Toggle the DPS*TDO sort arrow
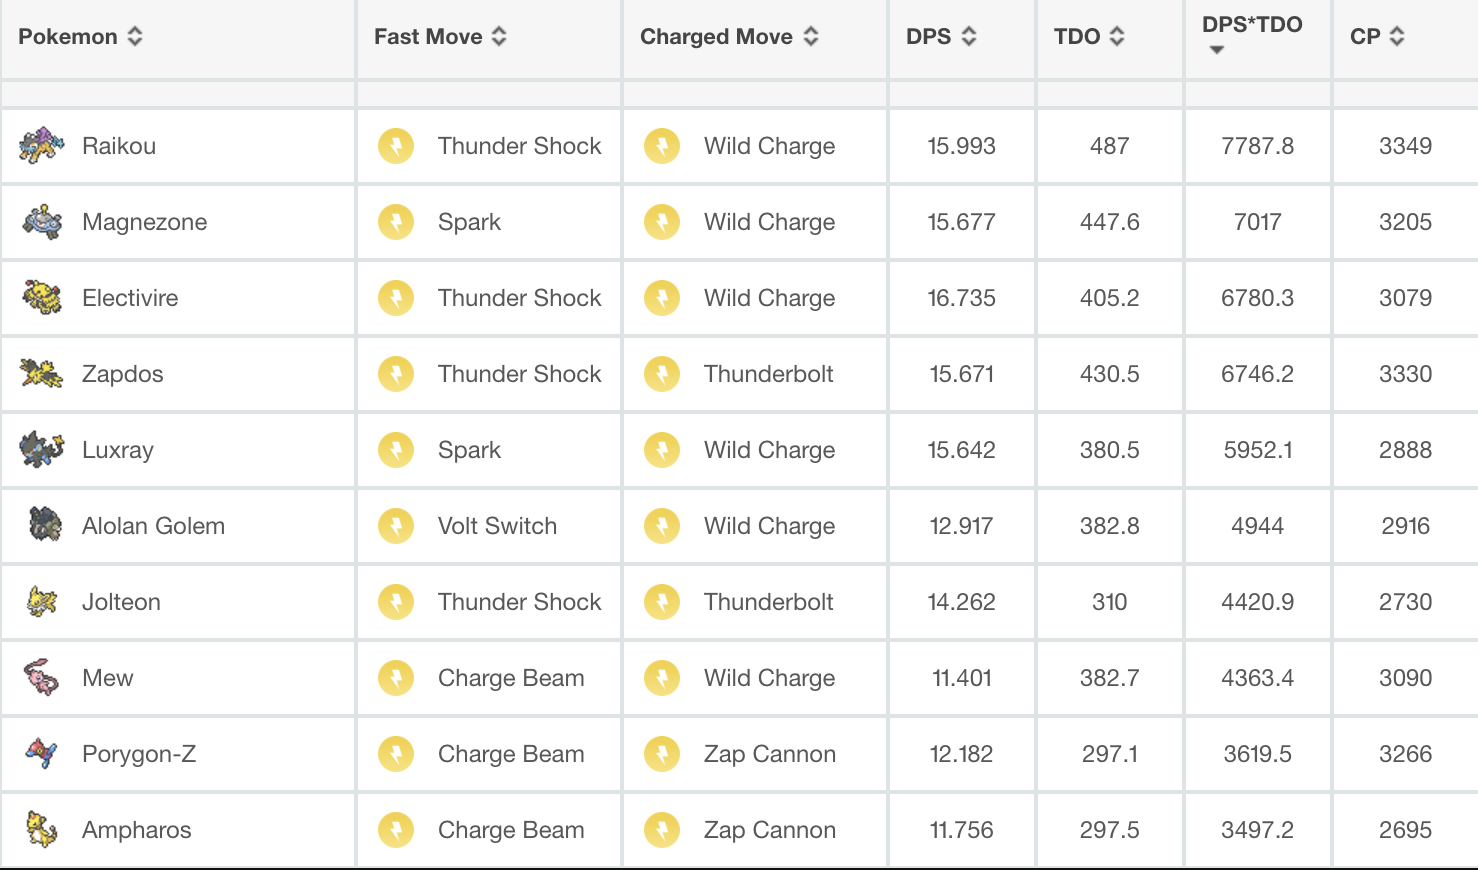The width and height of the screenshot is (1478, 870). [1217, 50]
